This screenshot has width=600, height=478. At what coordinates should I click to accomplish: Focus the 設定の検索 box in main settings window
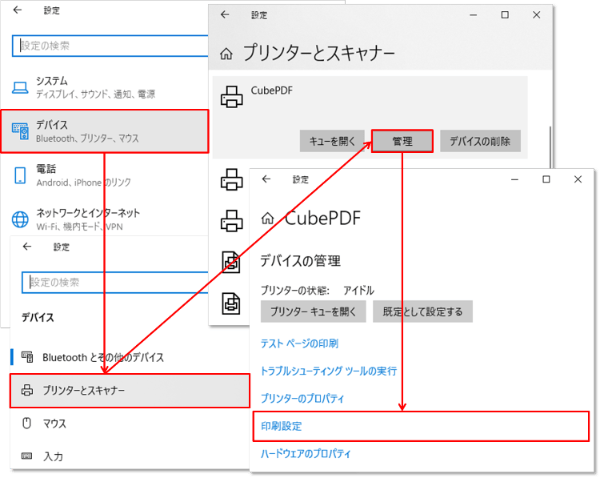pos(110,46)
